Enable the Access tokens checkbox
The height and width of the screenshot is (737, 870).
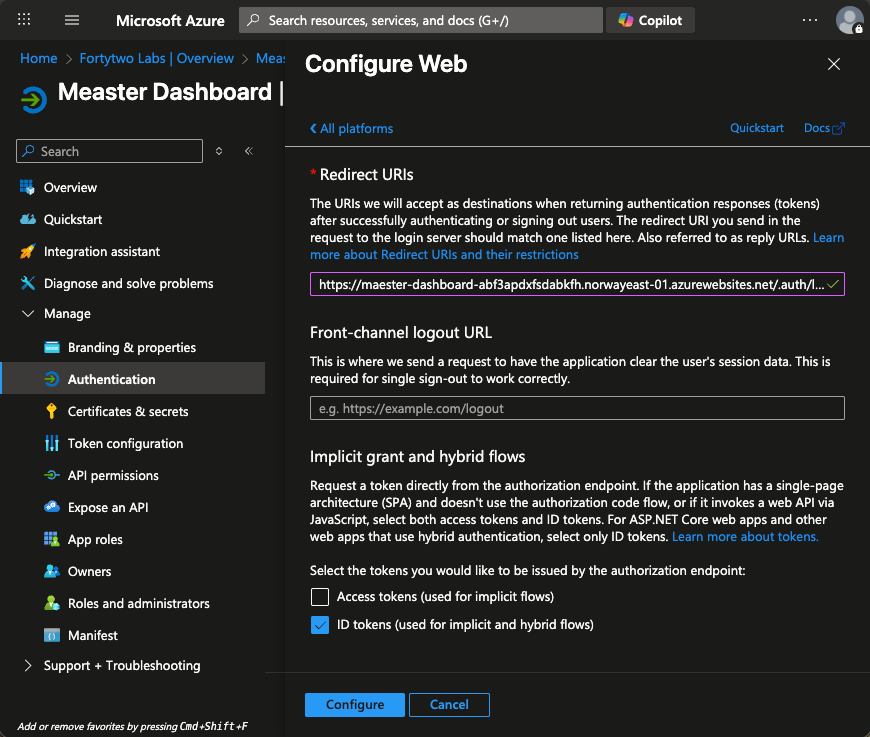tap(320, 597)
